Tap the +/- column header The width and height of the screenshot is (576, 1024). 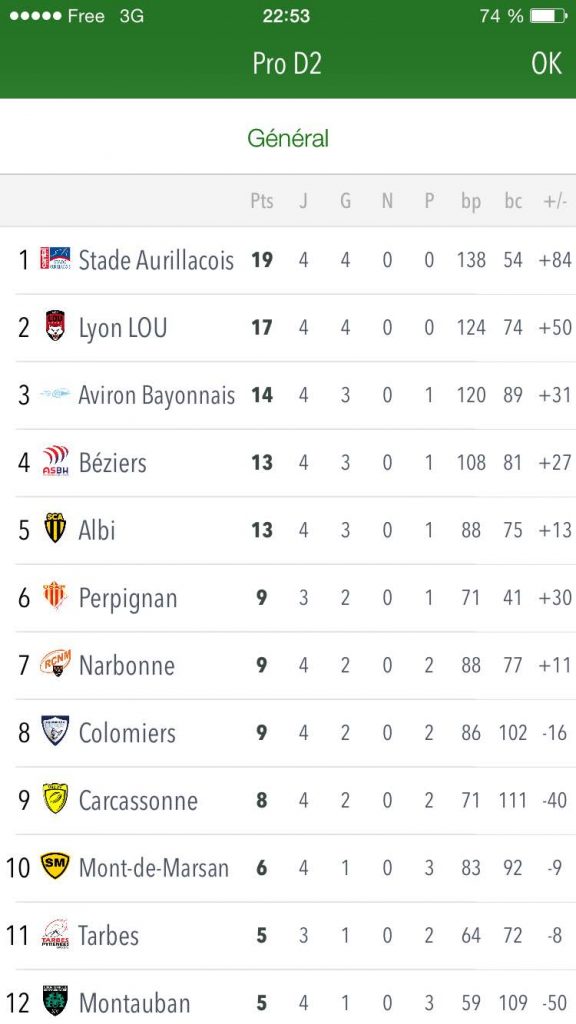[x=554, y=201]
